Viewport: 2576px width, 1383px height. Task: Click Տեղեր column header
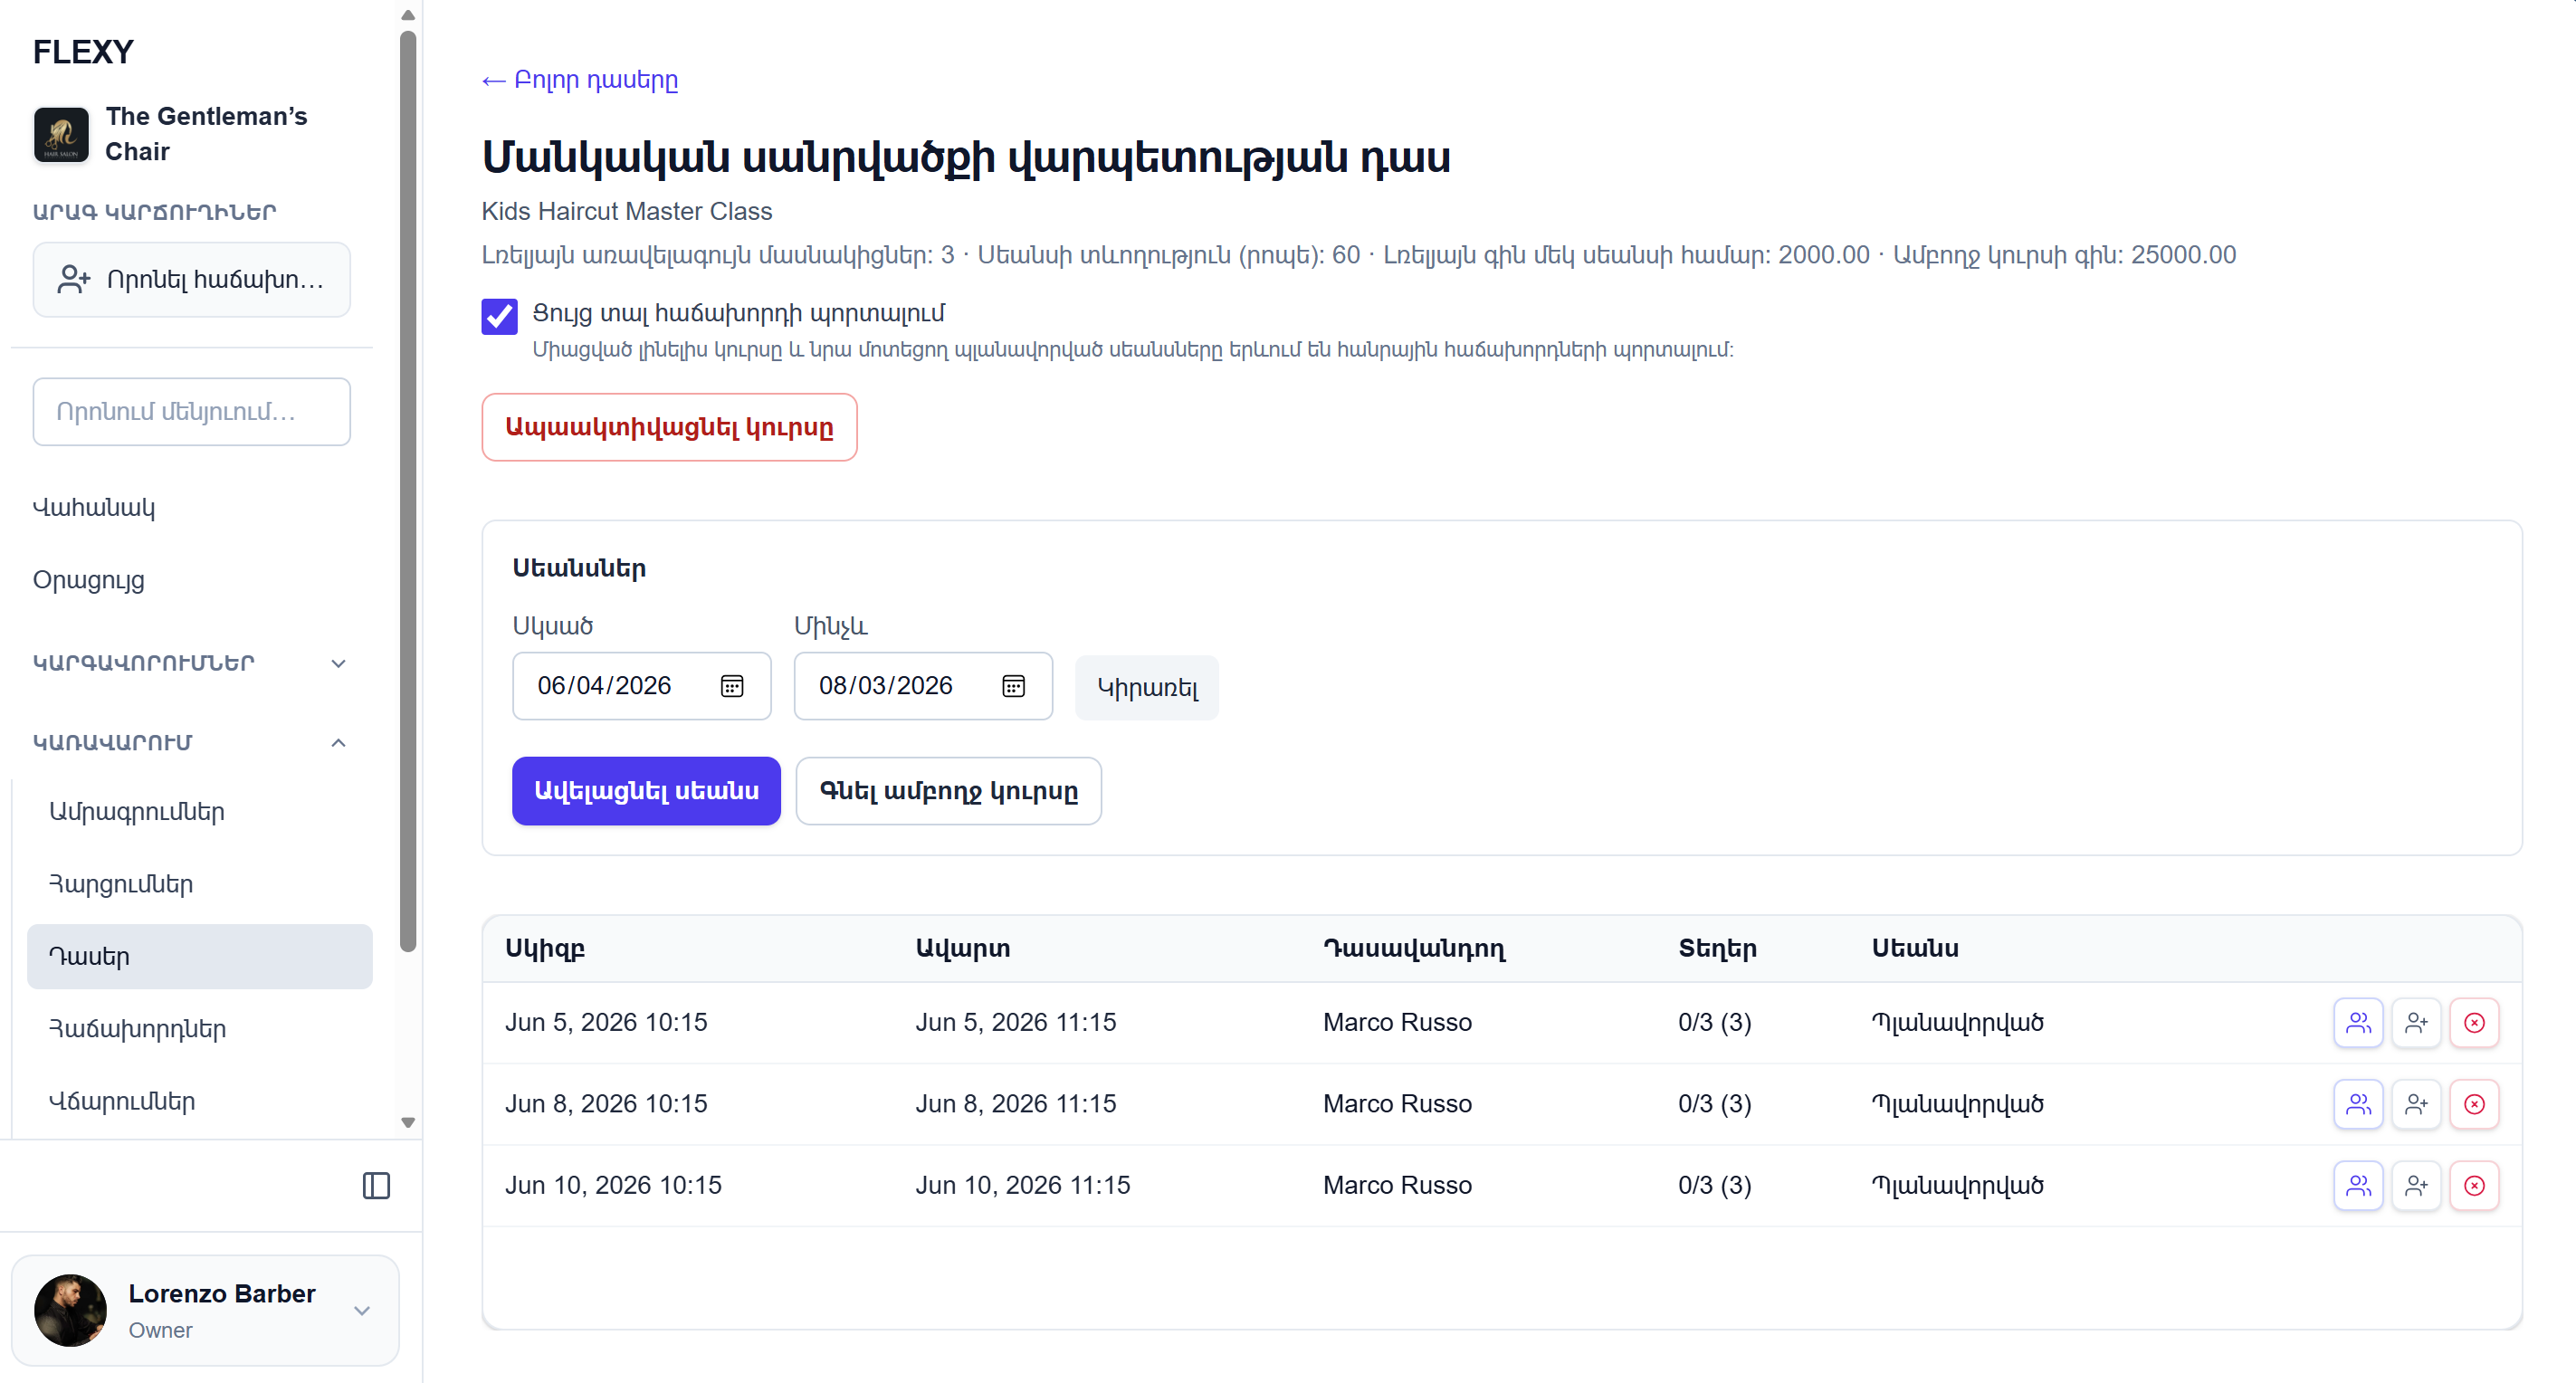tap(1718, 949)
